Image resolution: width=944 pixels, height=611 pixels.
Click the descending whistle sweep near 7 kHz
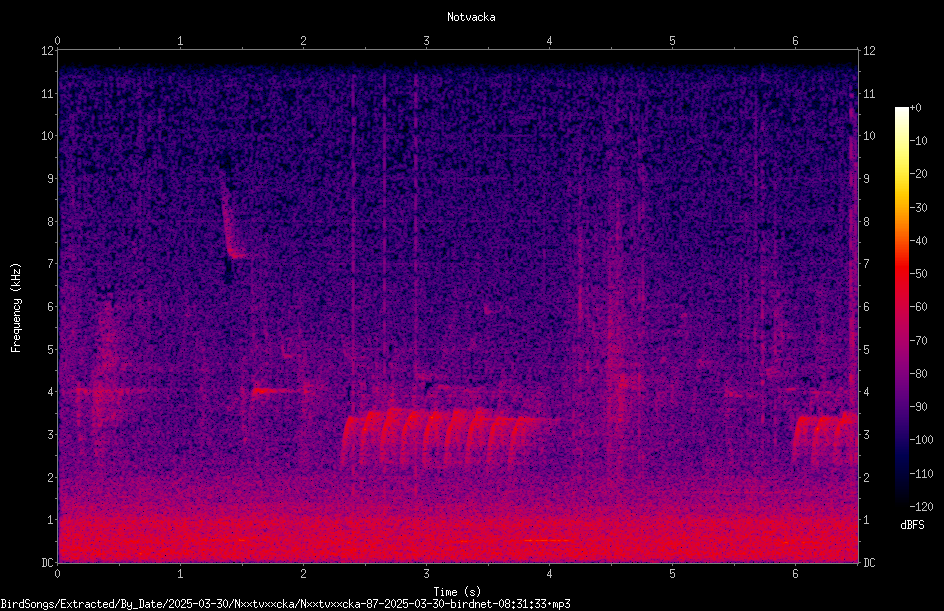[x=231, y=217]
